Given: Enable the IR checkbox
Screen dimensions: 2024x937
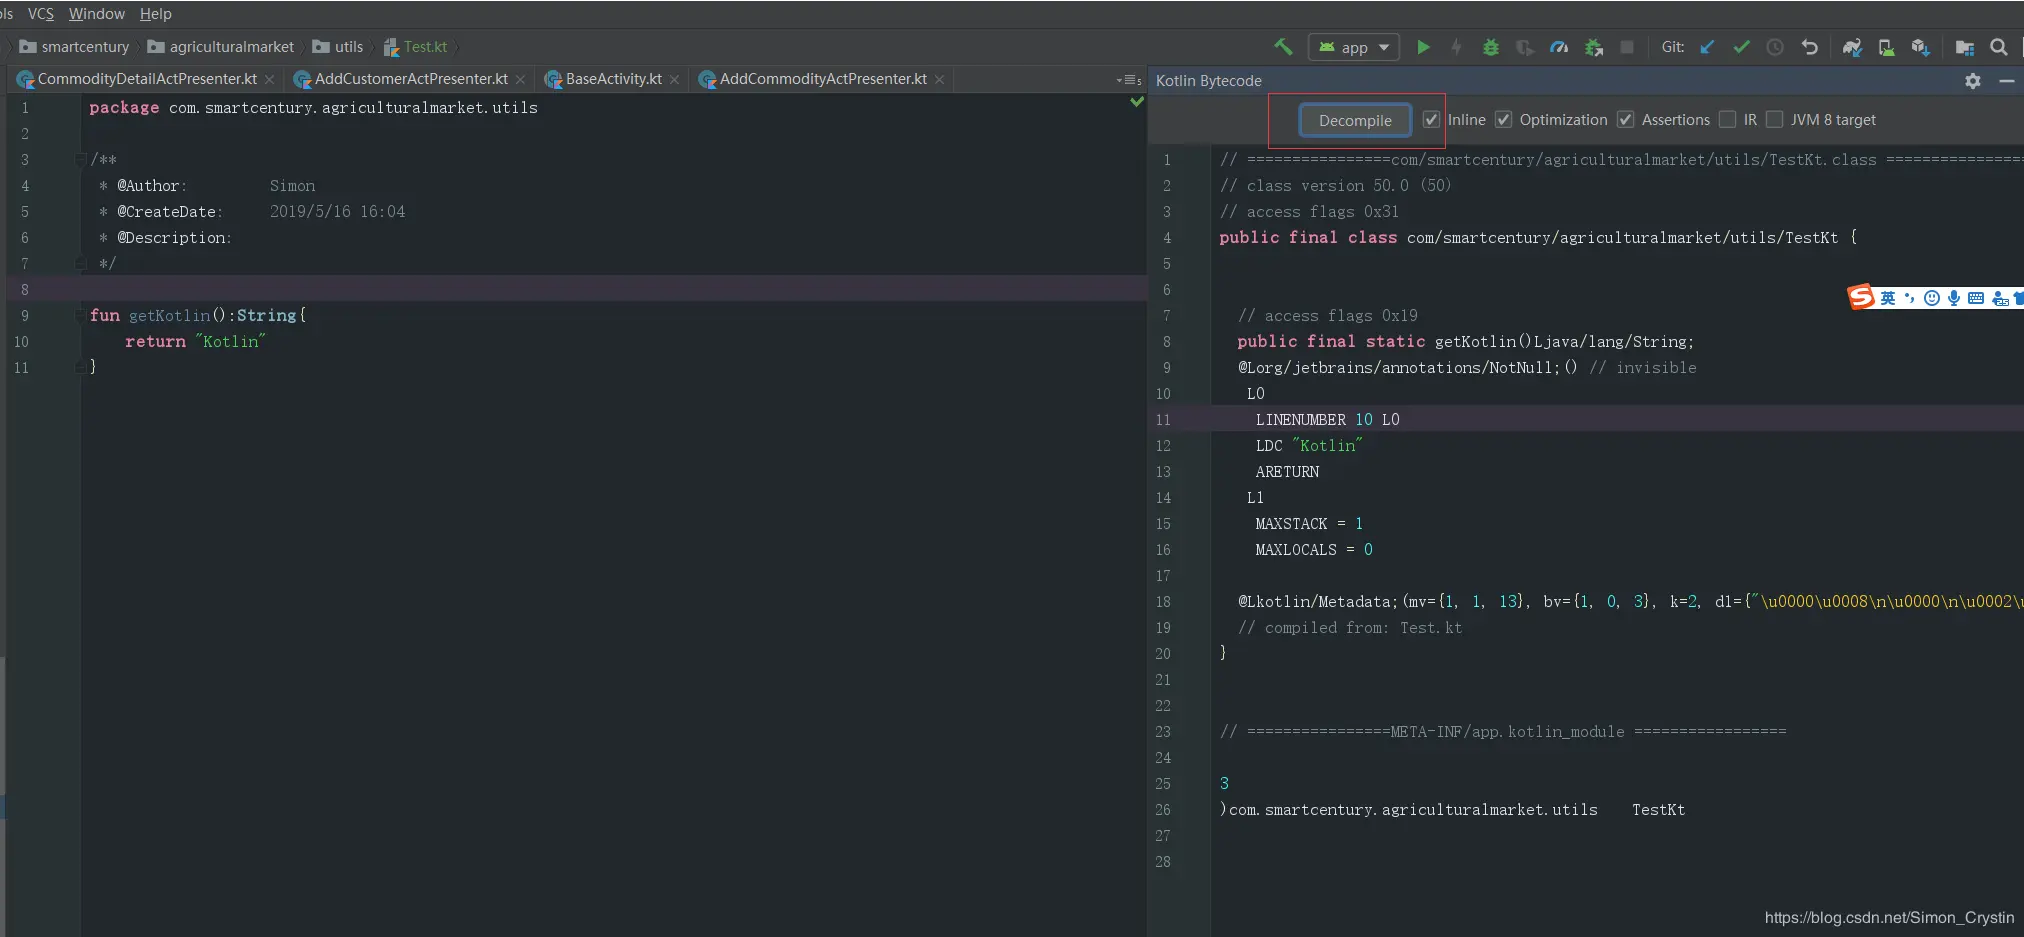Looking at the screenshot, I should coord(1727,120).
